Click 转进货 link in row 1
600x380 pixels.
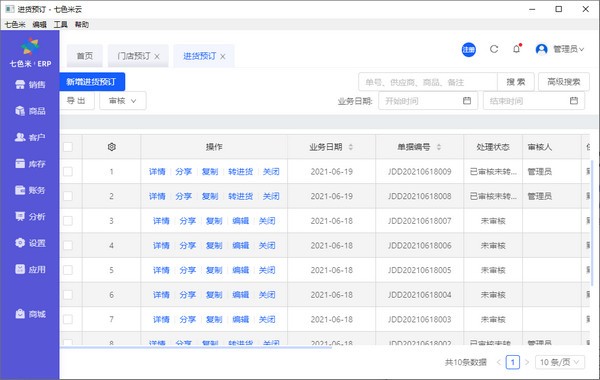(240, 171)
